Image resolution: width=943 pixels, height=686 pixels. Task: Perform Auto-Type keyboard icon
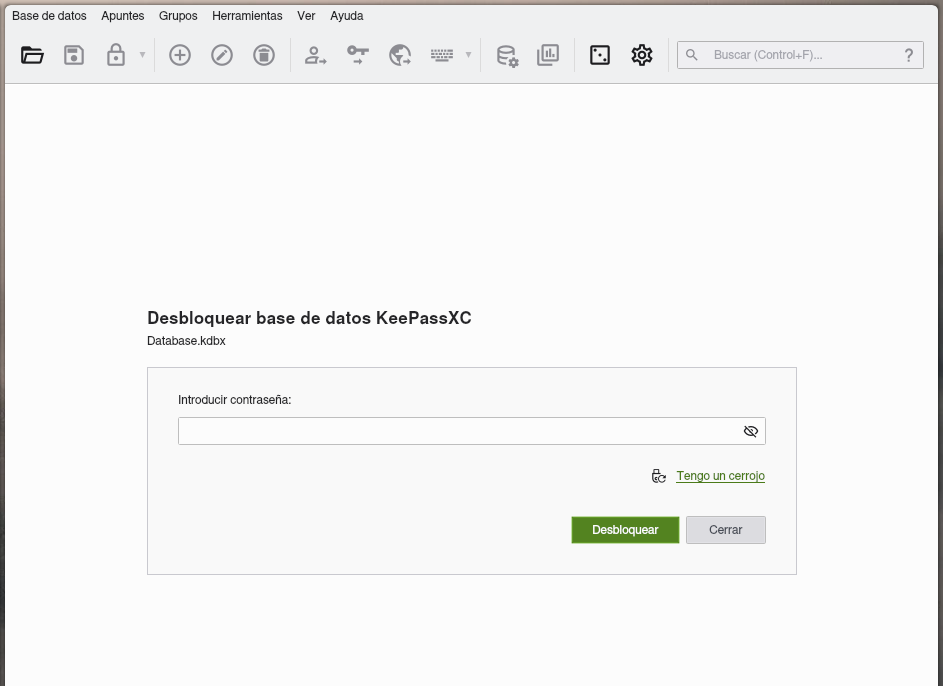point(442,55)
